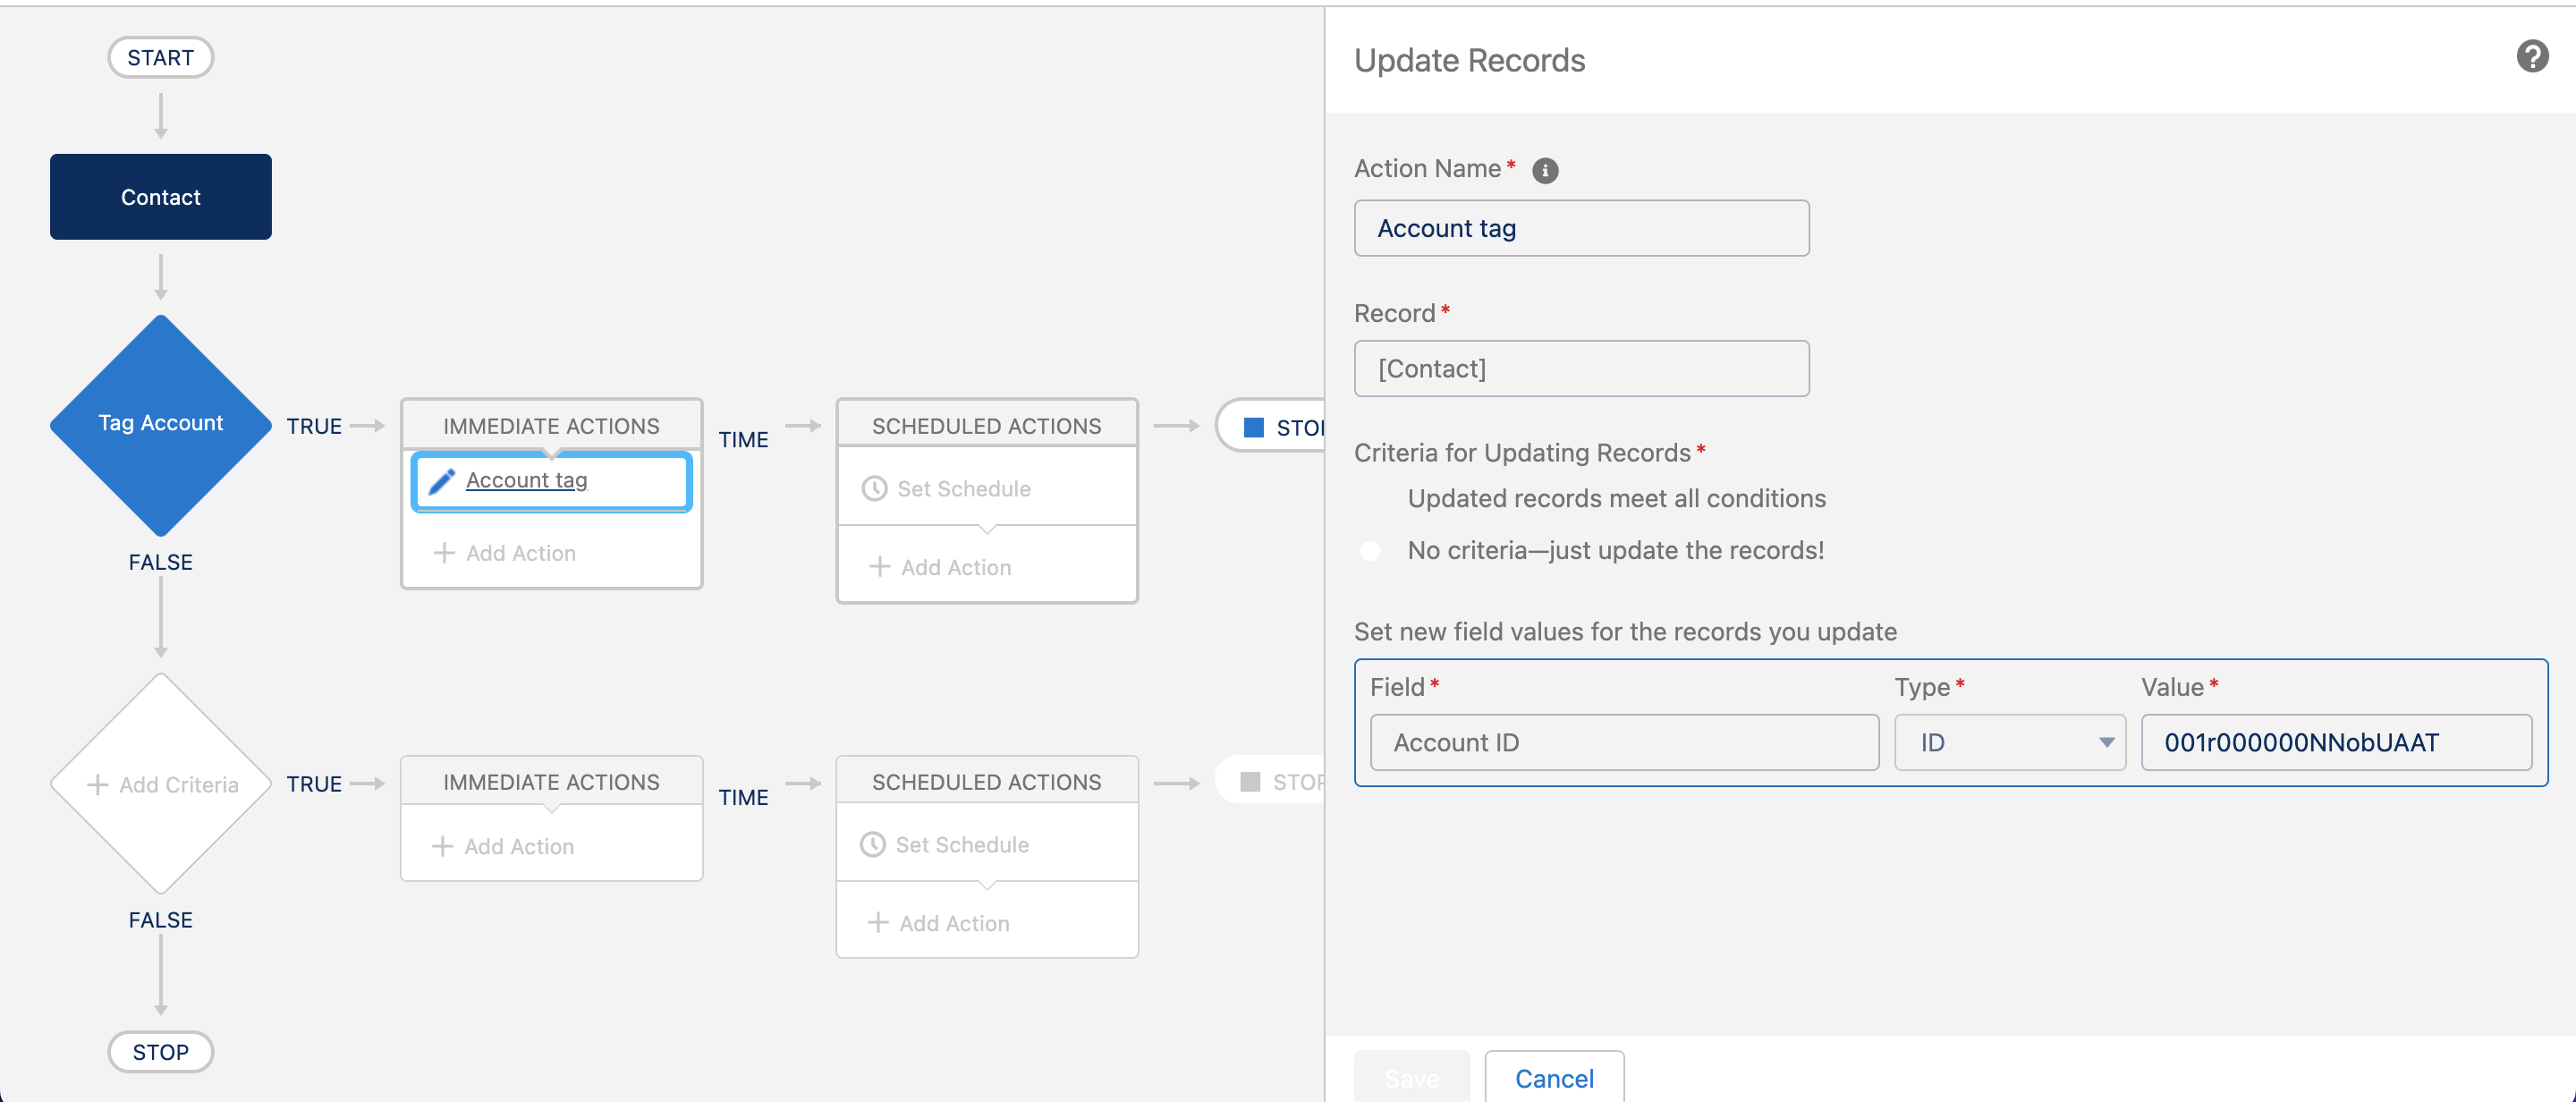Click the underlined Account tag action link
The image size is (2576, 1102).
pos(526,480)
